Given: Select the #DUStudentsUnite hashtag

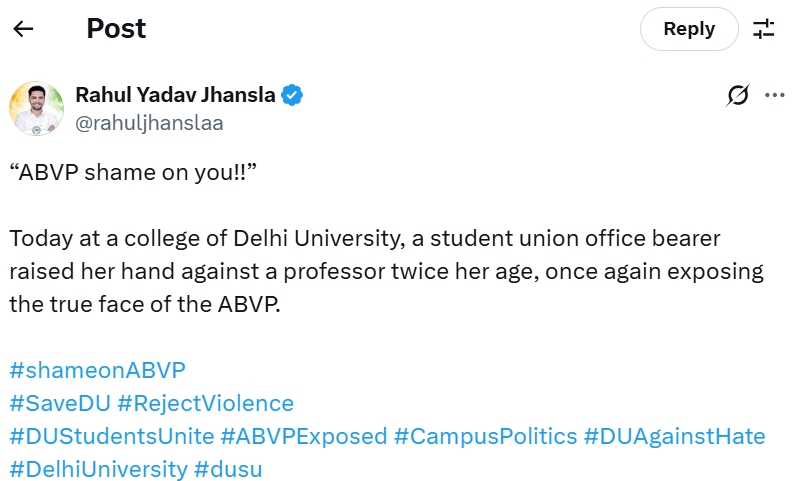Looking at the screenshot, I should tap(111, 436).
